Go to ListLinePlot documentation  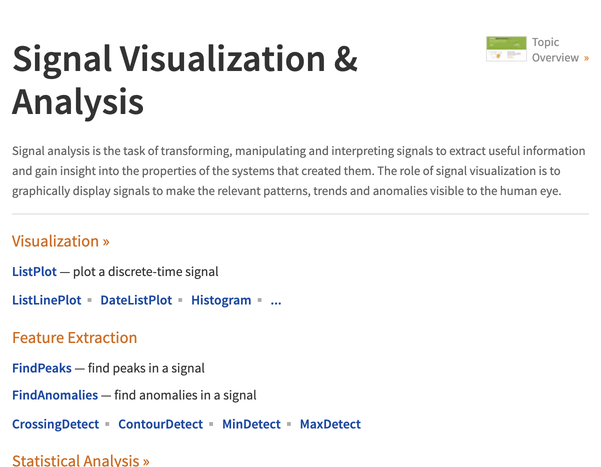[x=47, y=300]
